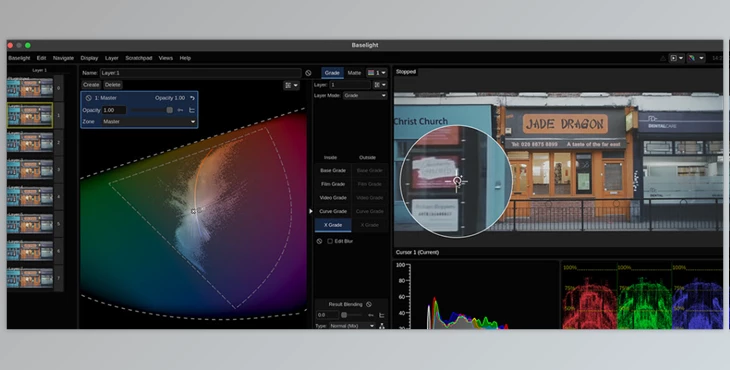Select layer 5 thumbnail in layer list
This screenshot has width=730, height=370.
[x=30, y=223]
